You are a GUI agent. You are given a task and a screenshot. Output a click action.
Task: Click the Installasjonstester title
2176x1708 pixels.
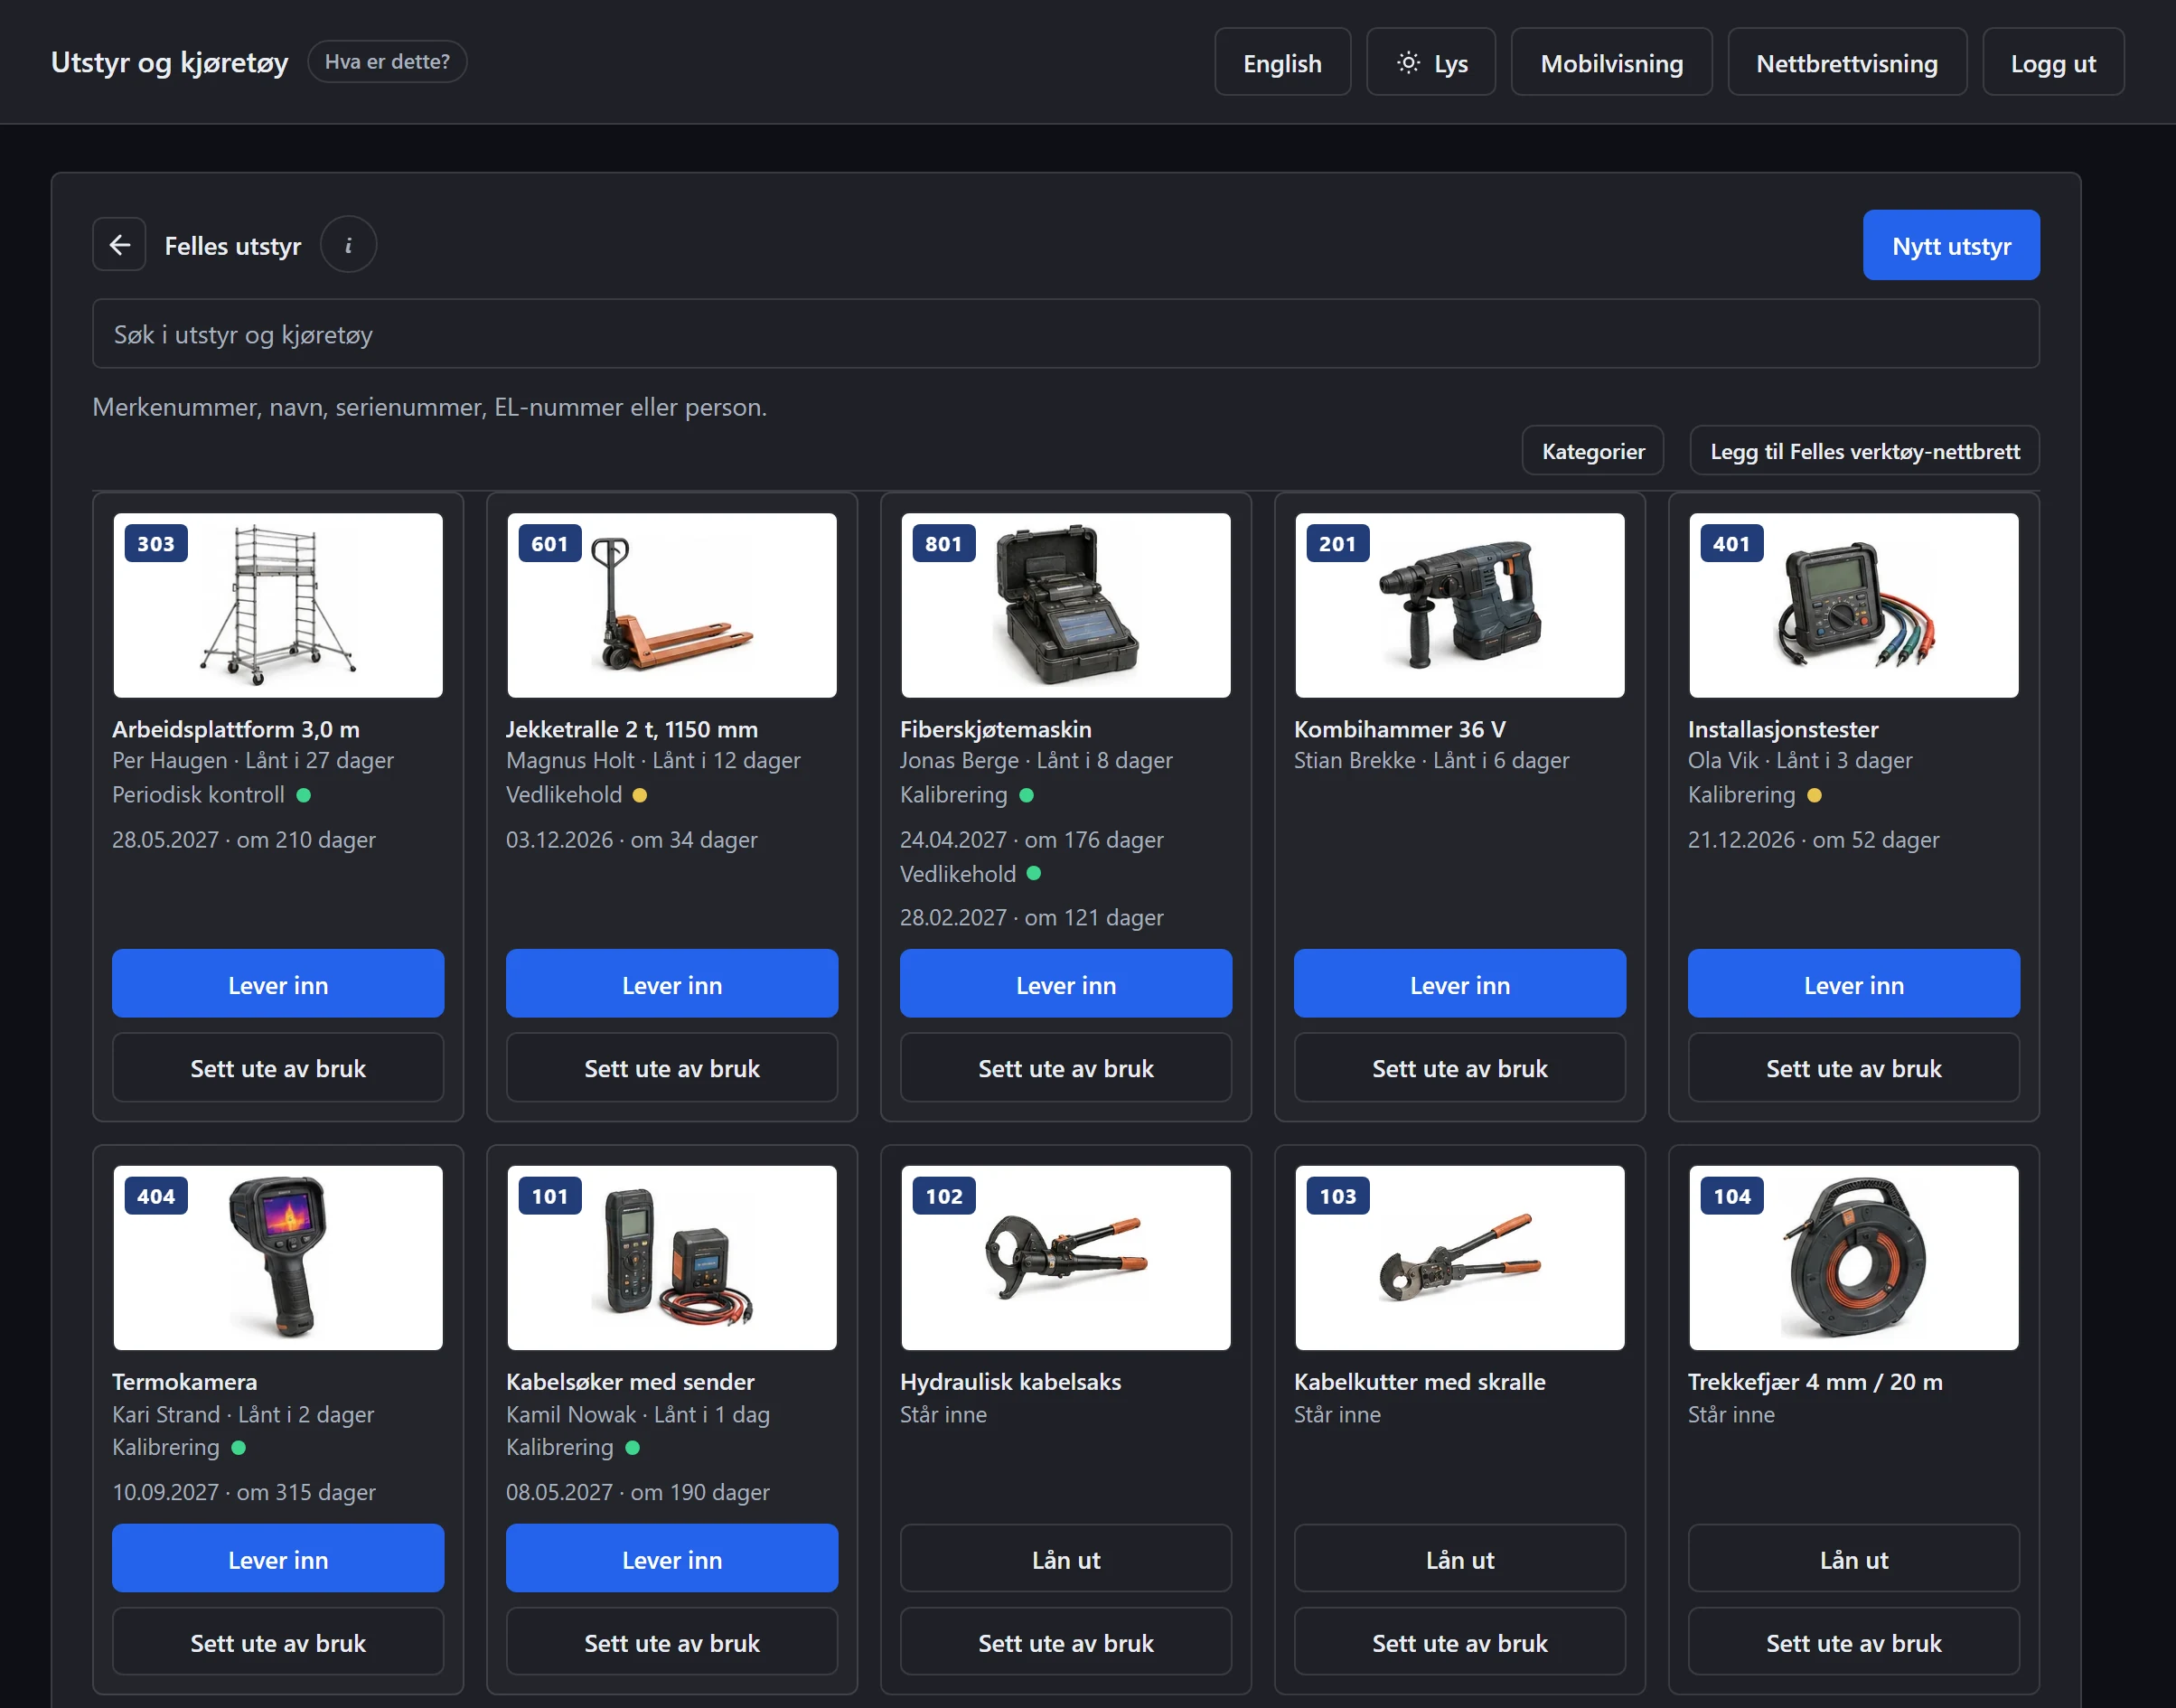click(1783, 729)
